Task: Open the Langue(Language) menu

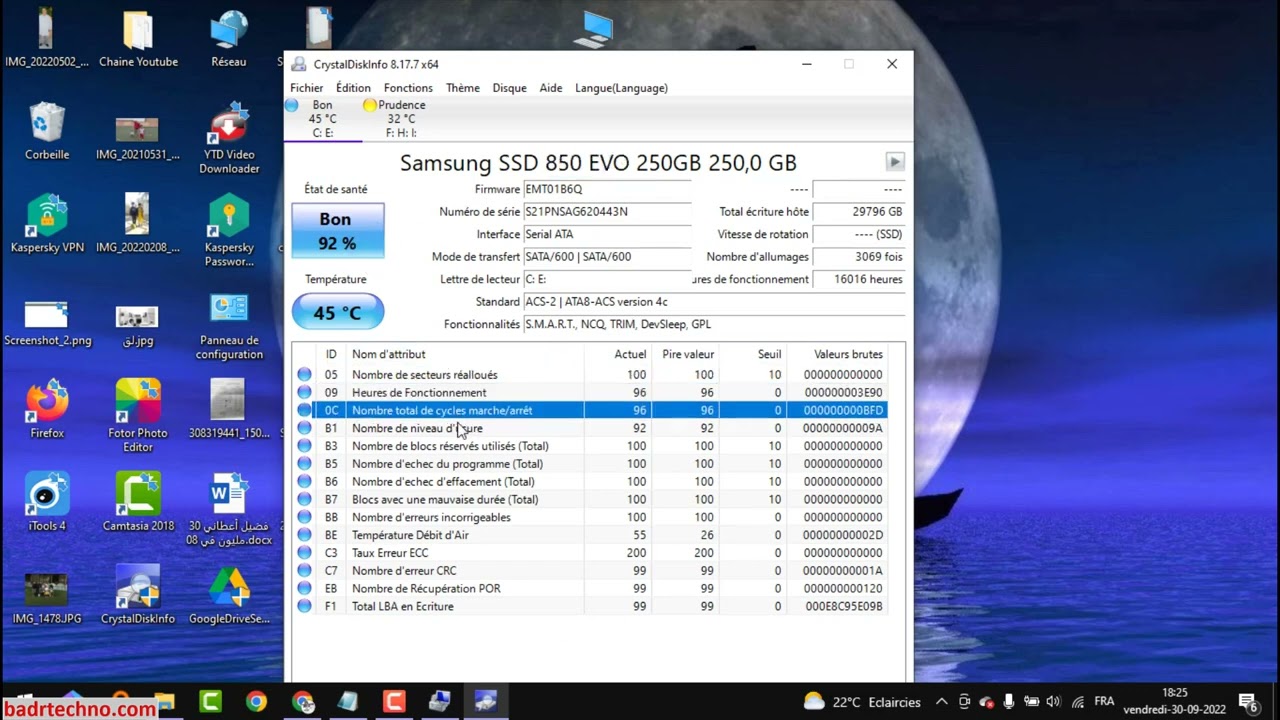Action: click(621, 88)
